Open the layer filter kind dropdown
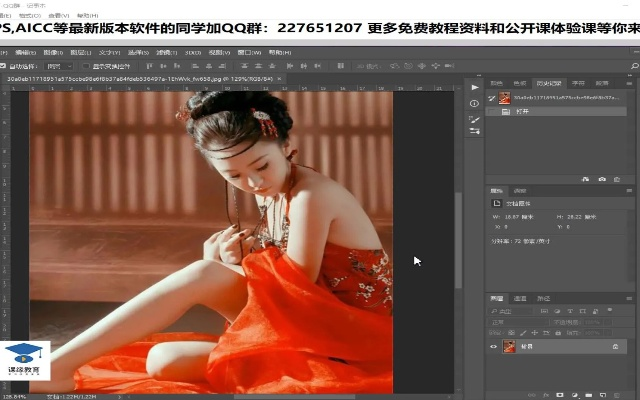This screenshot has height=400, width=640. click(508, 310)
